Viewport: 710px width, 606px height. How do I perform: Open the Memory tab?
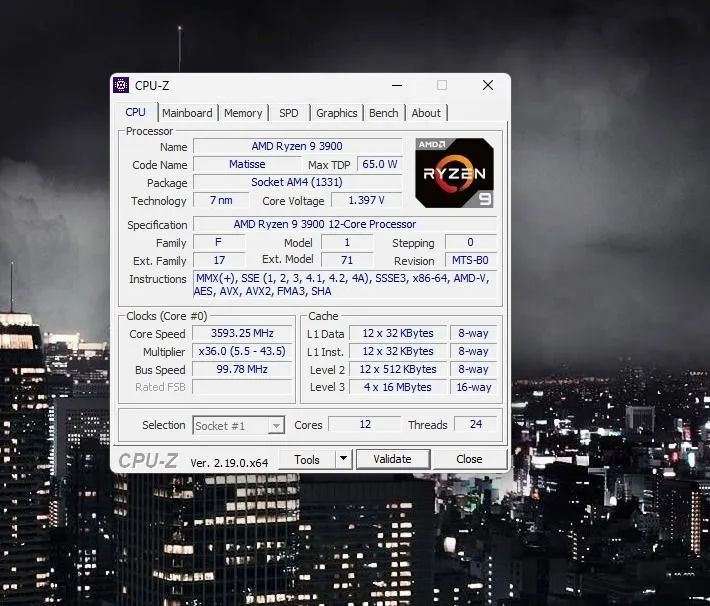243,113
